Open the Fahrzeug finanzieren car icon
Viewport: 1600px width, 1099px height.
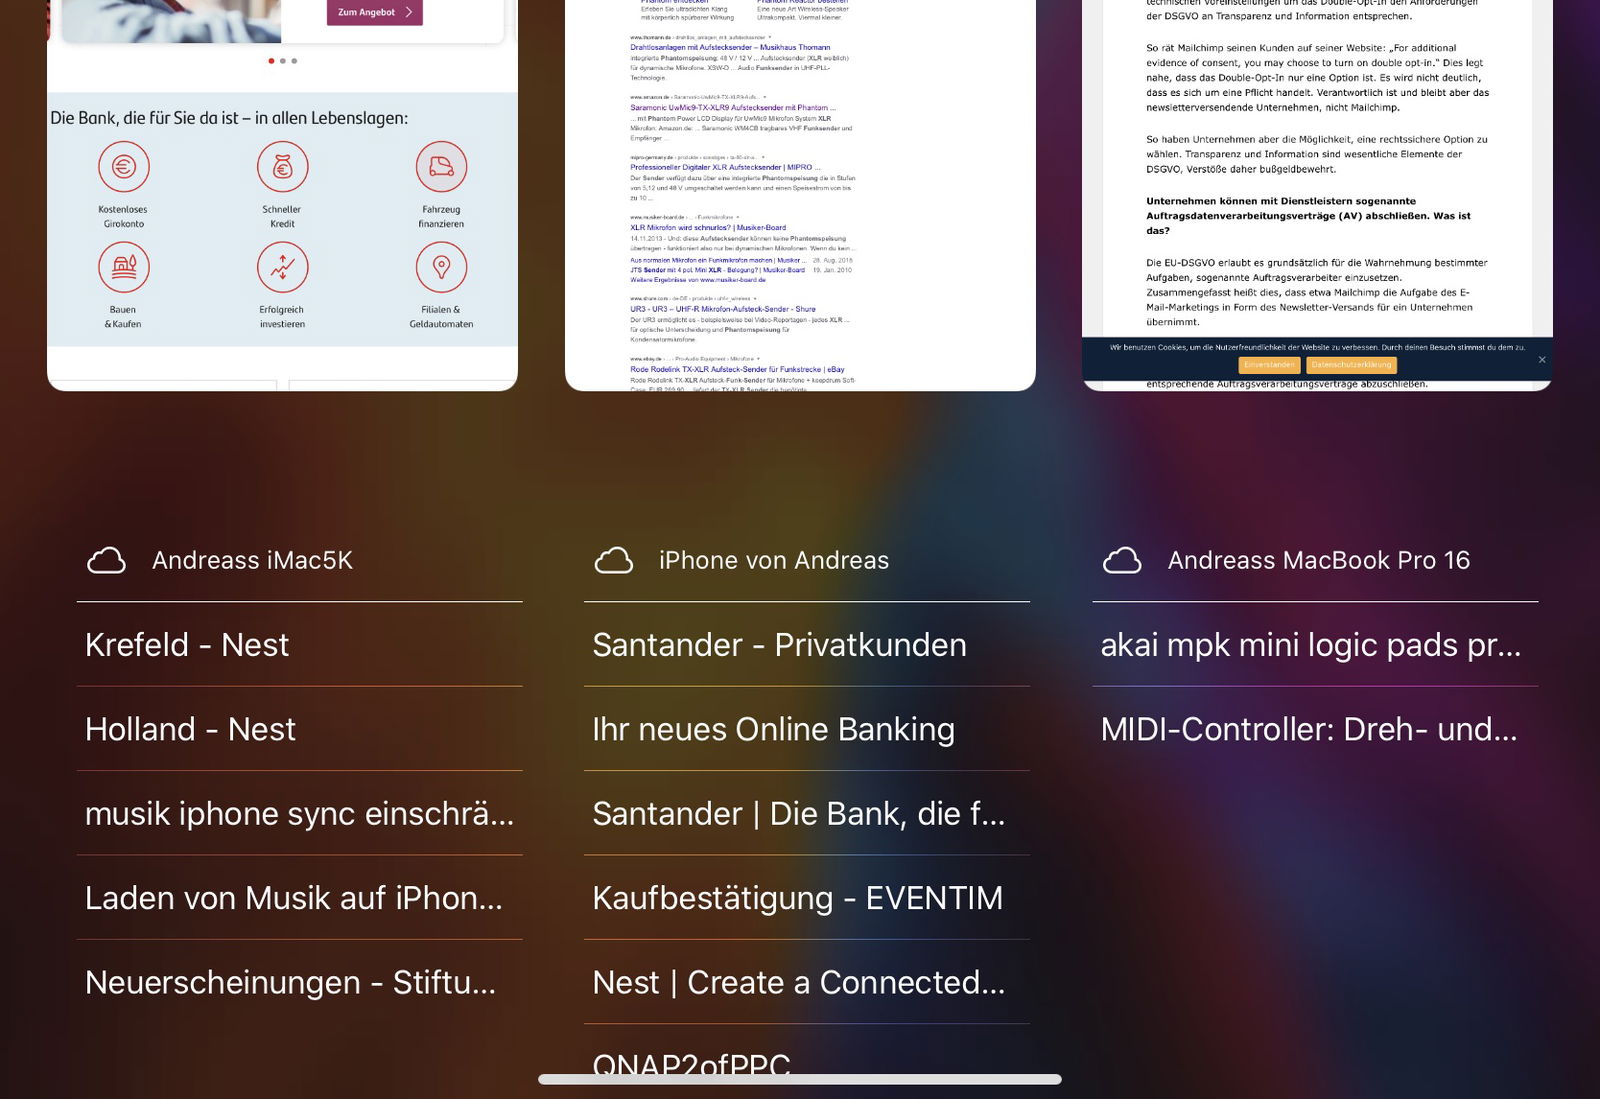441,167
